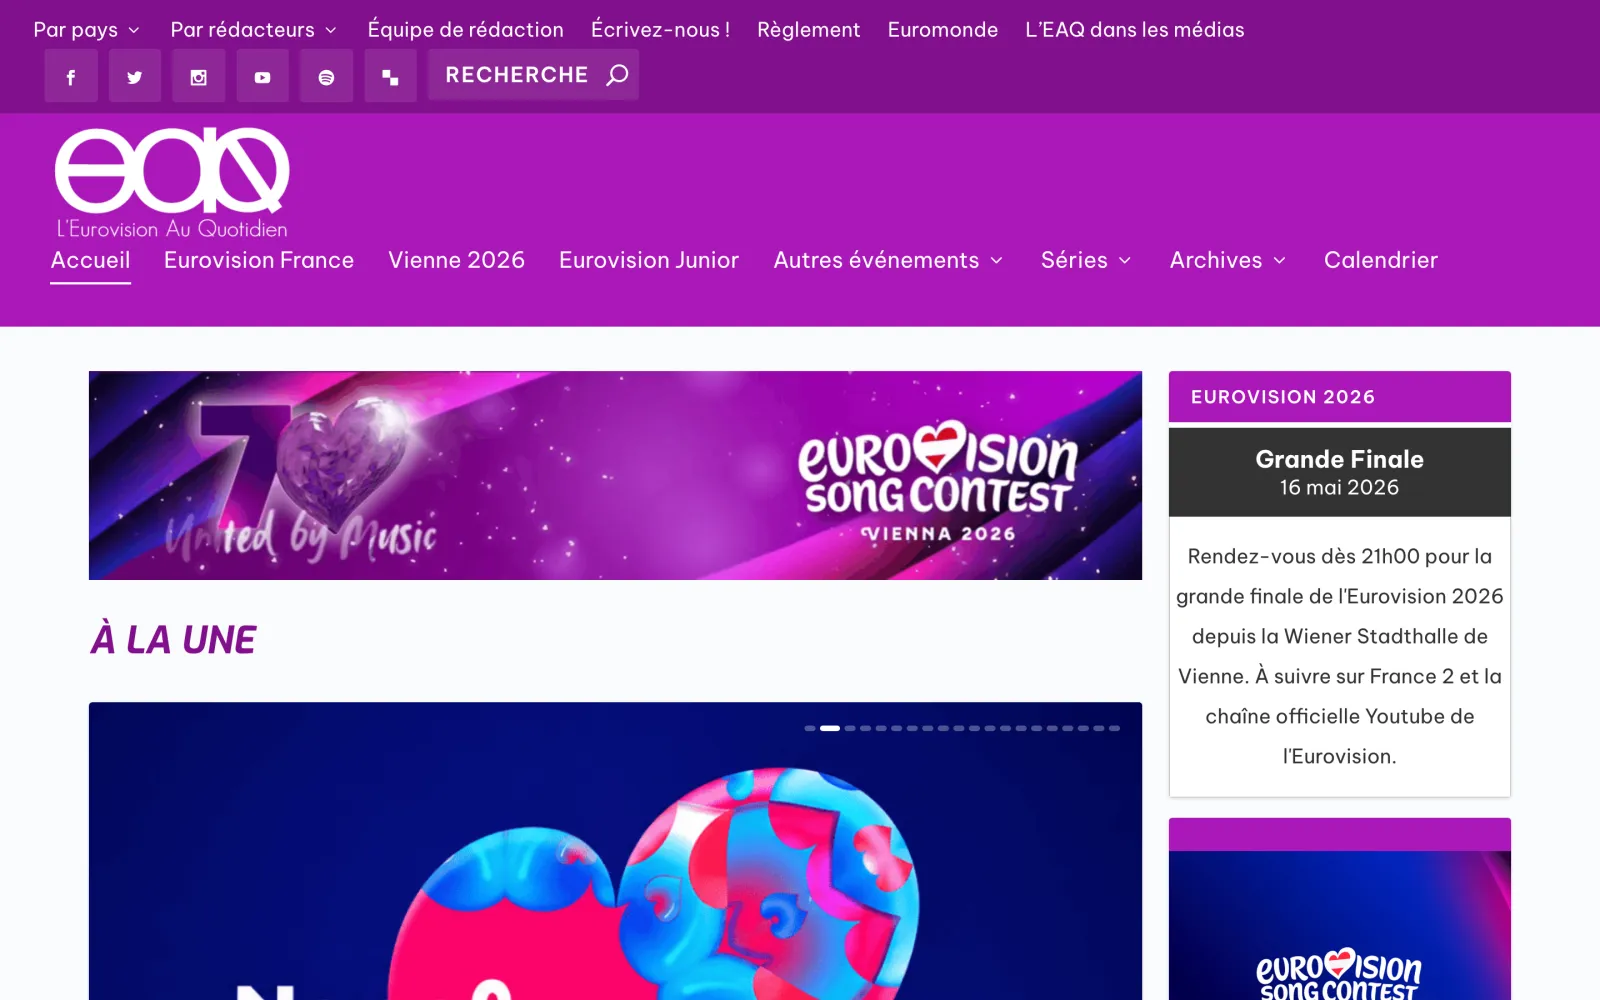
Task: Open the Facebook social link
Action: click(x=71, y=76)
